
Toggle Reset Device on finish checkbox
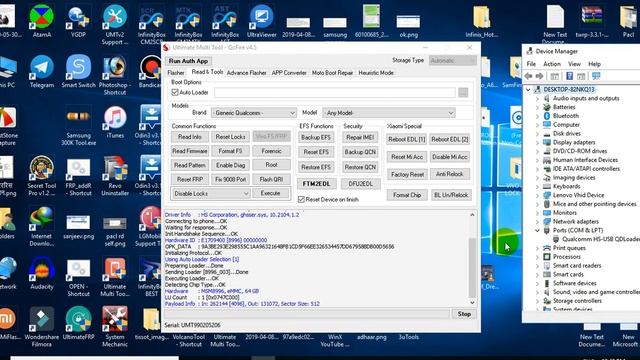[301, 200]
